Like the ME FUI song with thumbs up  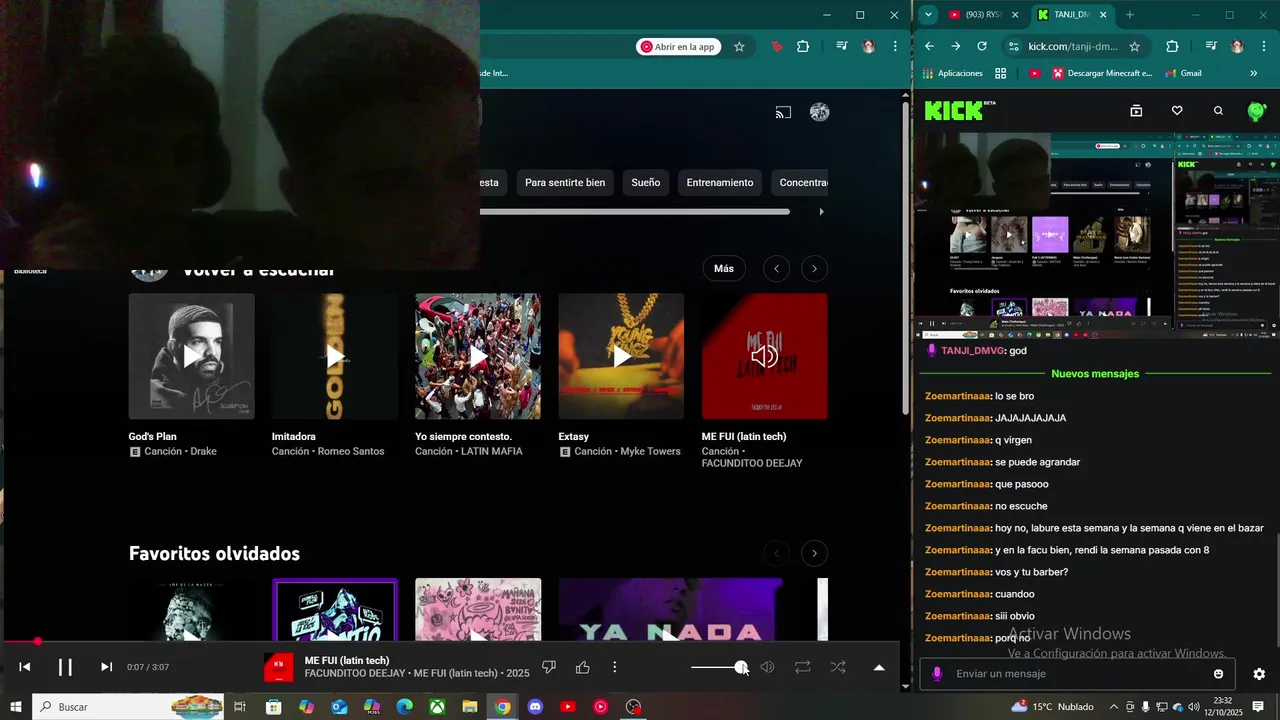point(583,667)
